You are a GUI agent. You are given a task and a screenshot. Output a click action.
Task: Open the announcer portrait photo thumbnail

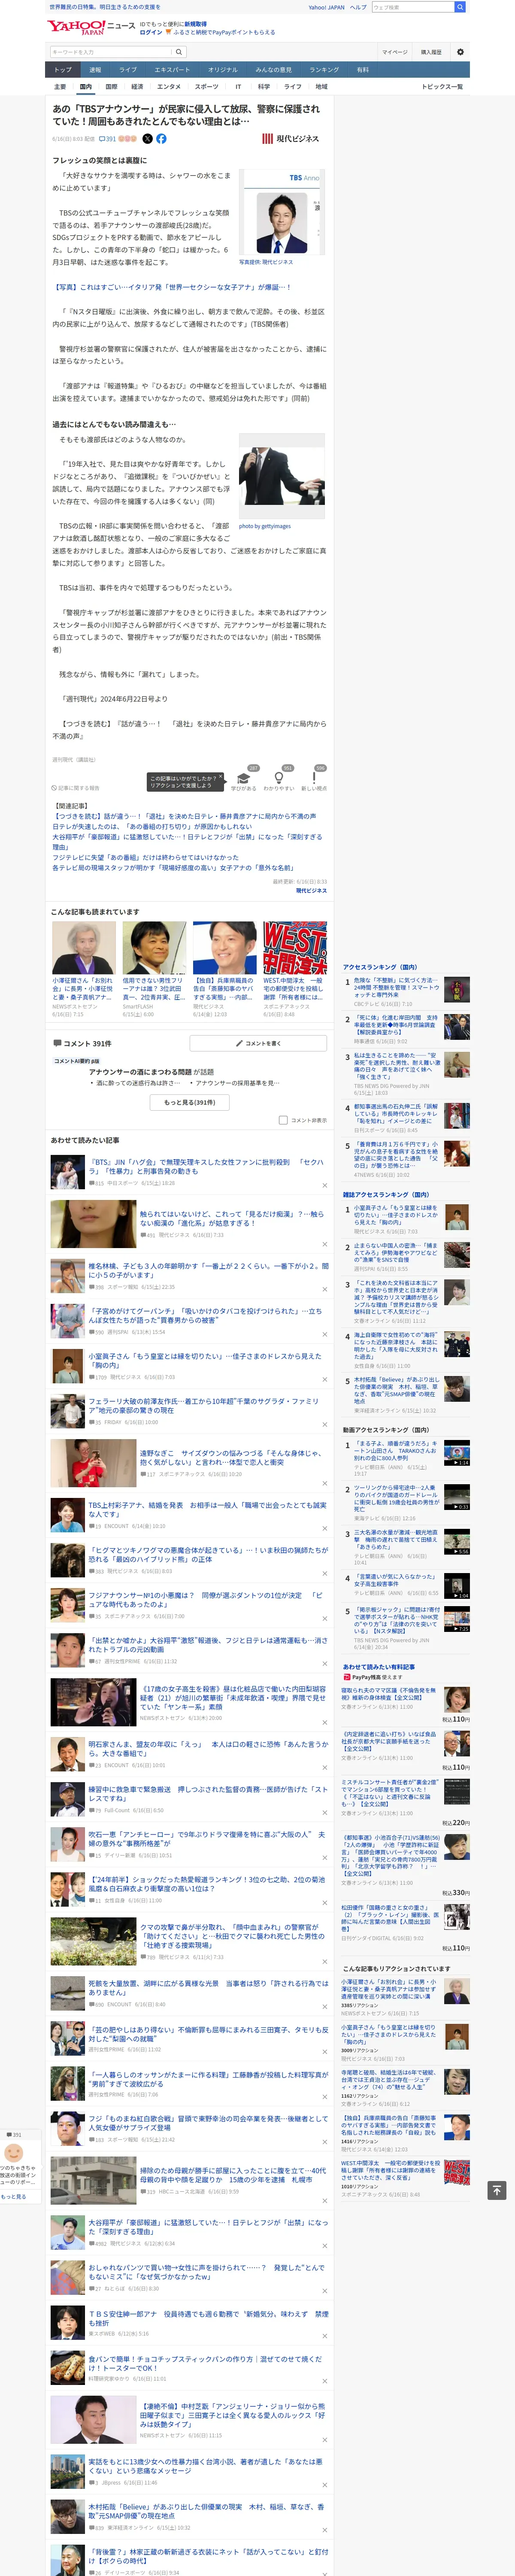click(x=282, y=213)
